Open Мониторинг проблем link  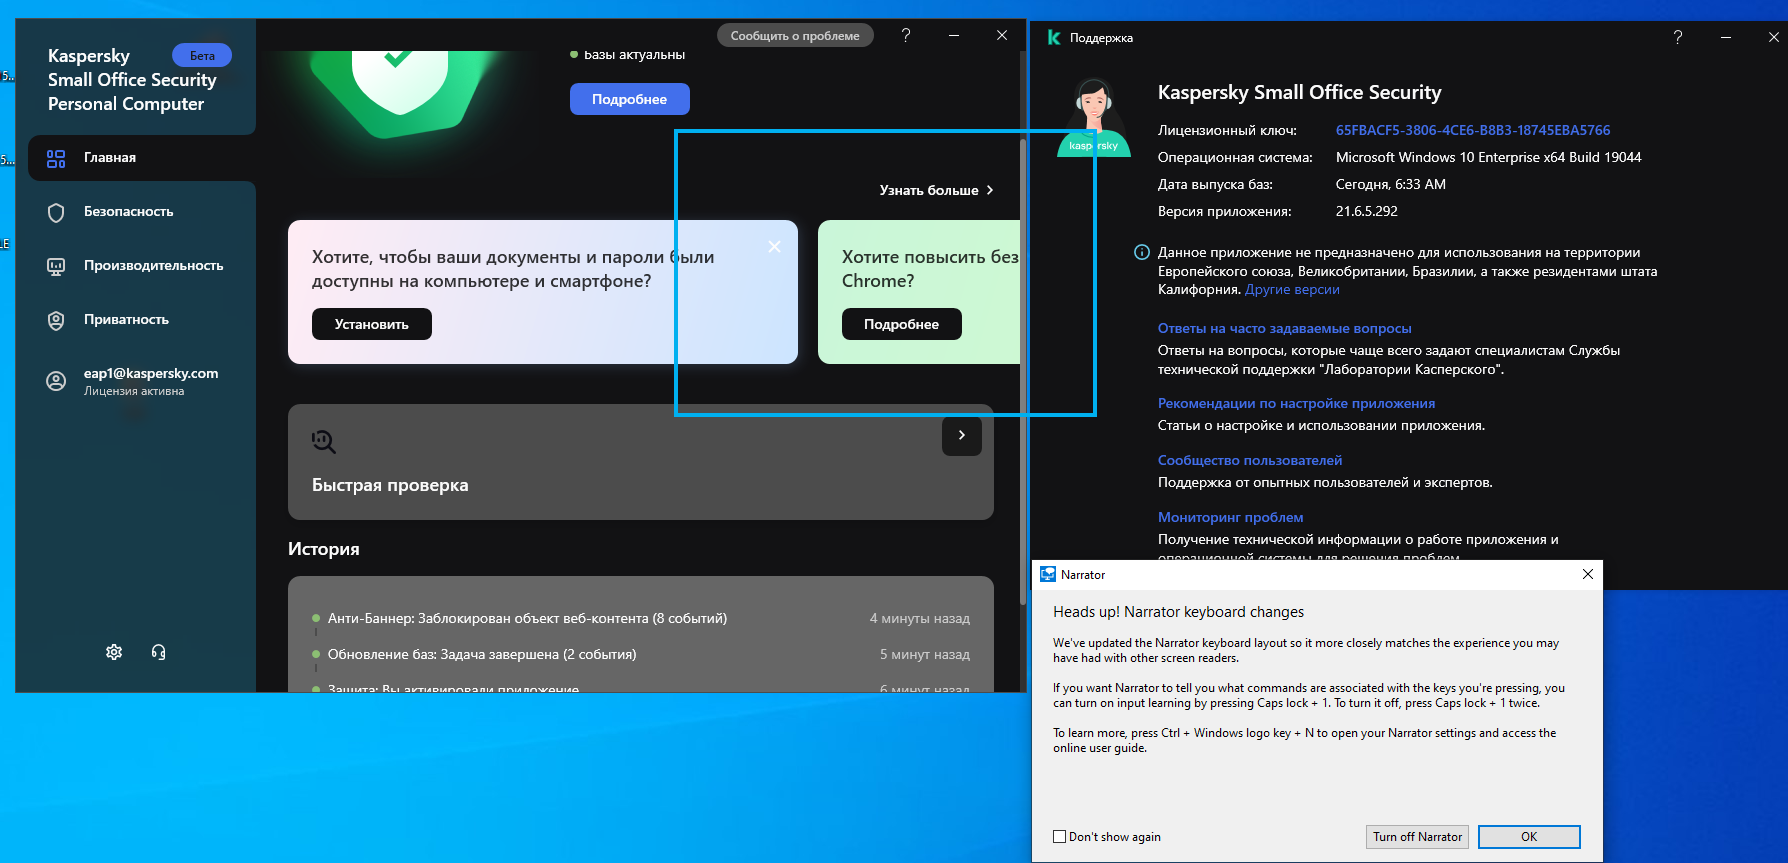coord(1230,517)
